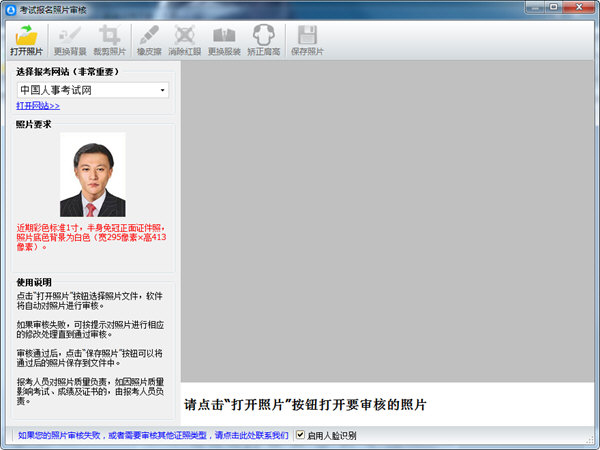The height and width of the screenshot is (450, 600).
Task: Open the 更换服装 clothing tool
Action: tap(223, 36)
